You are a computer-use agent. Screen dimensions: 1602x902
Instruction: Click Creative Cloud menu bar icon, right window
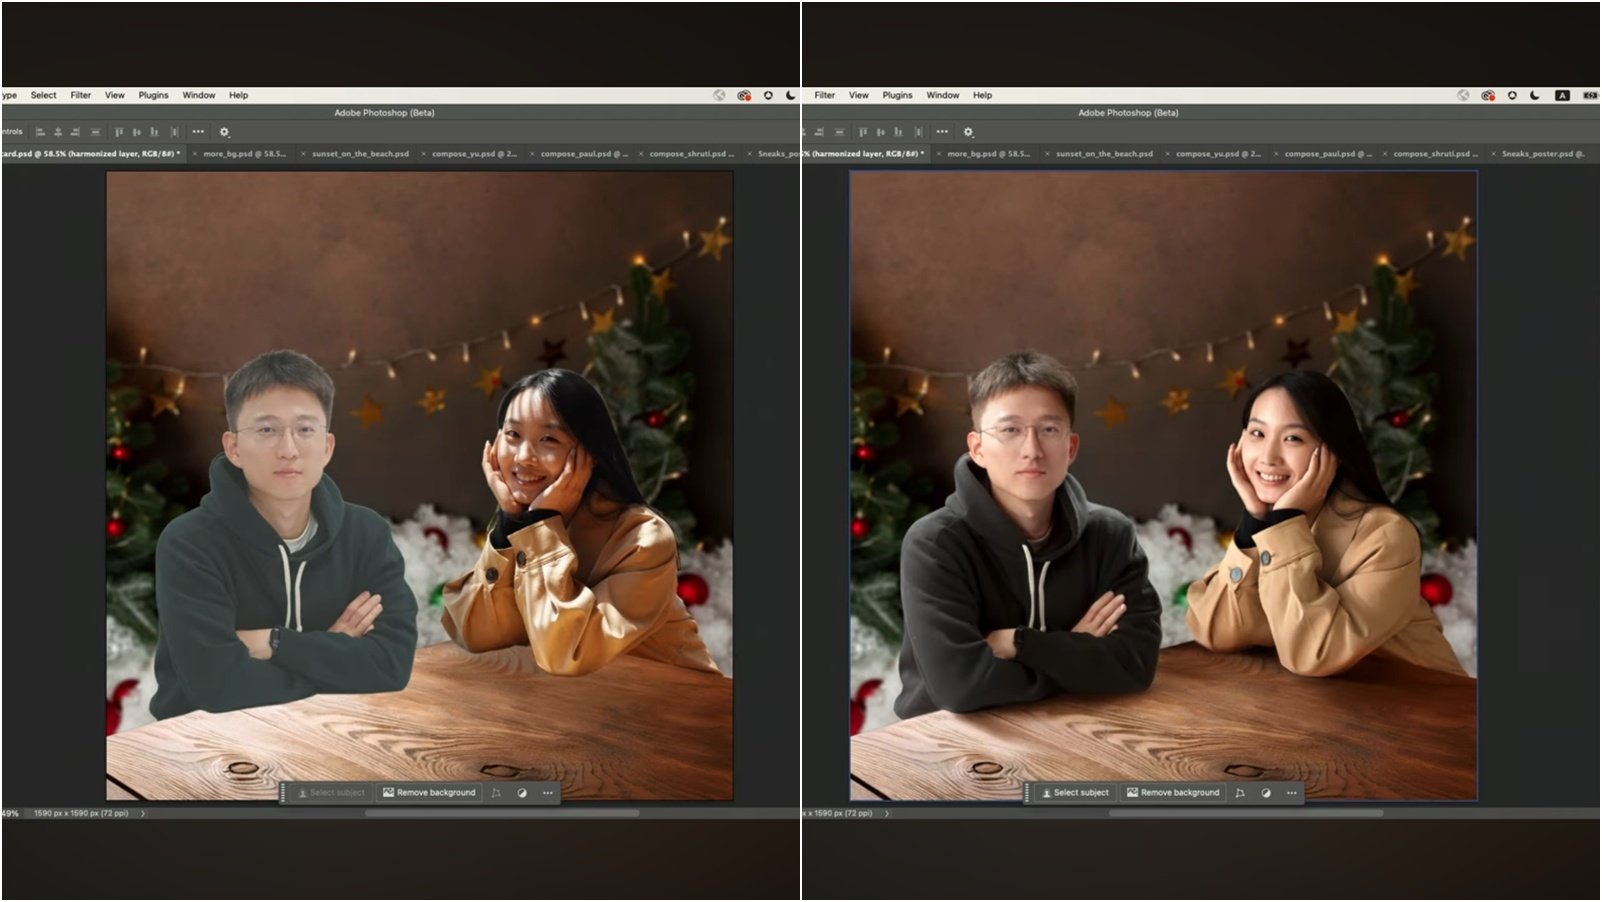(1488, 95)
